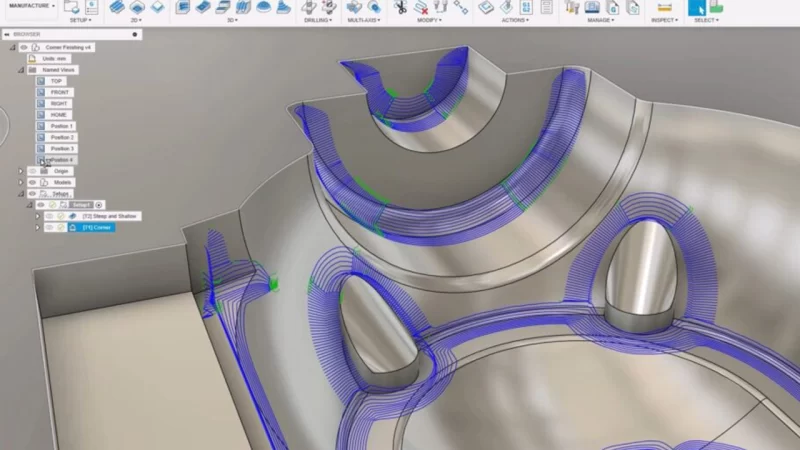Click the Simulate icon in Actions
Viewport: 800px width, 450px height.
[486, 7]
